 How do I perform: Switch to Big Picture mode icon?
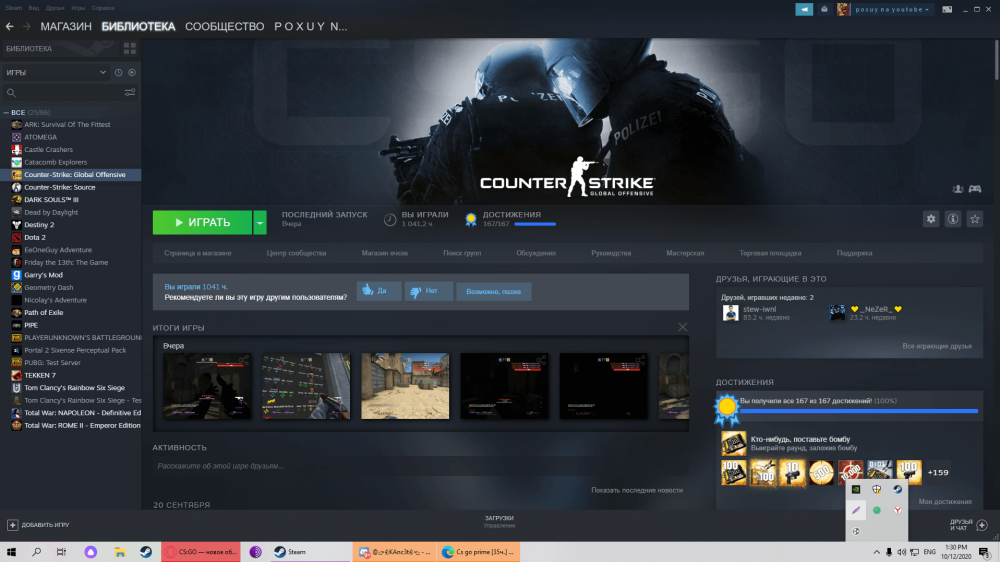(x=947, y=10)
